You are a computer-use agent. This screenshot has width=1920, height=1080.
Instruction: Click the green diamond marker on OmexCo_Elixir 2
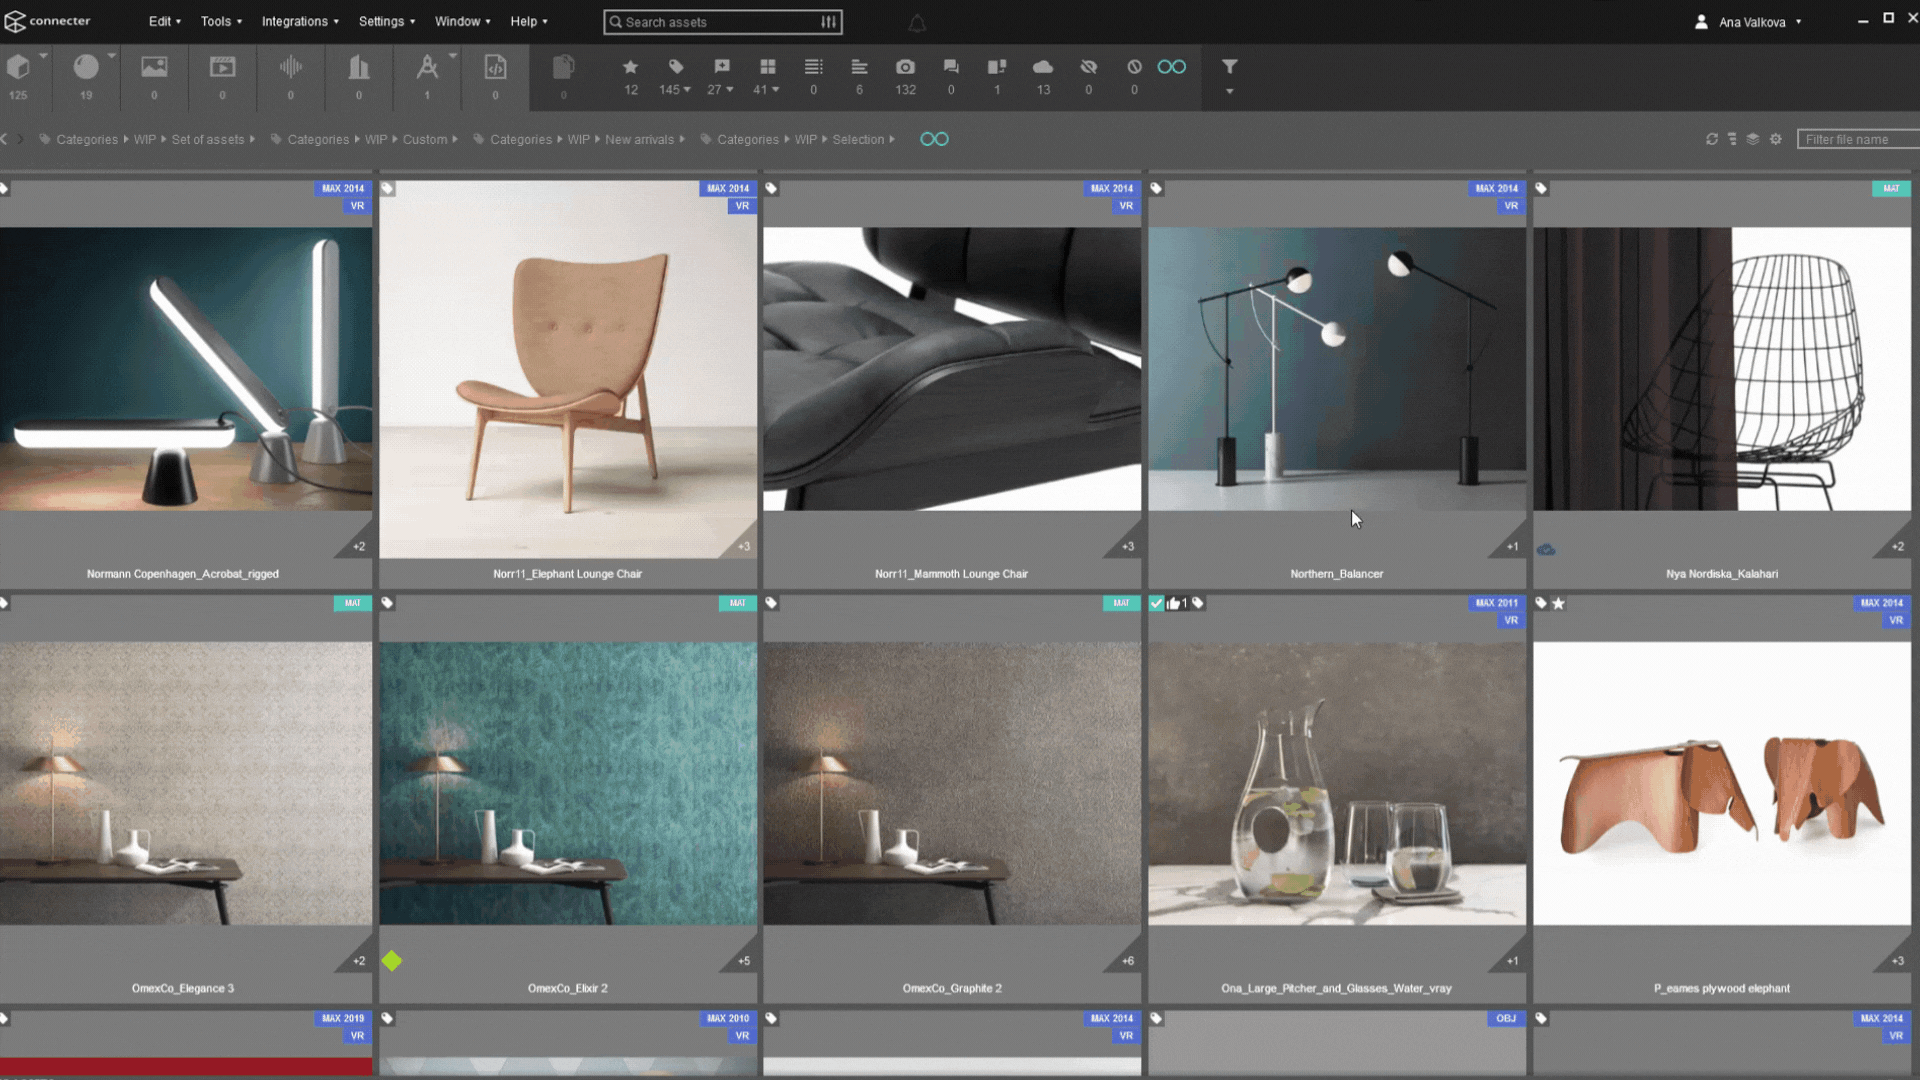tap(392, 961)
